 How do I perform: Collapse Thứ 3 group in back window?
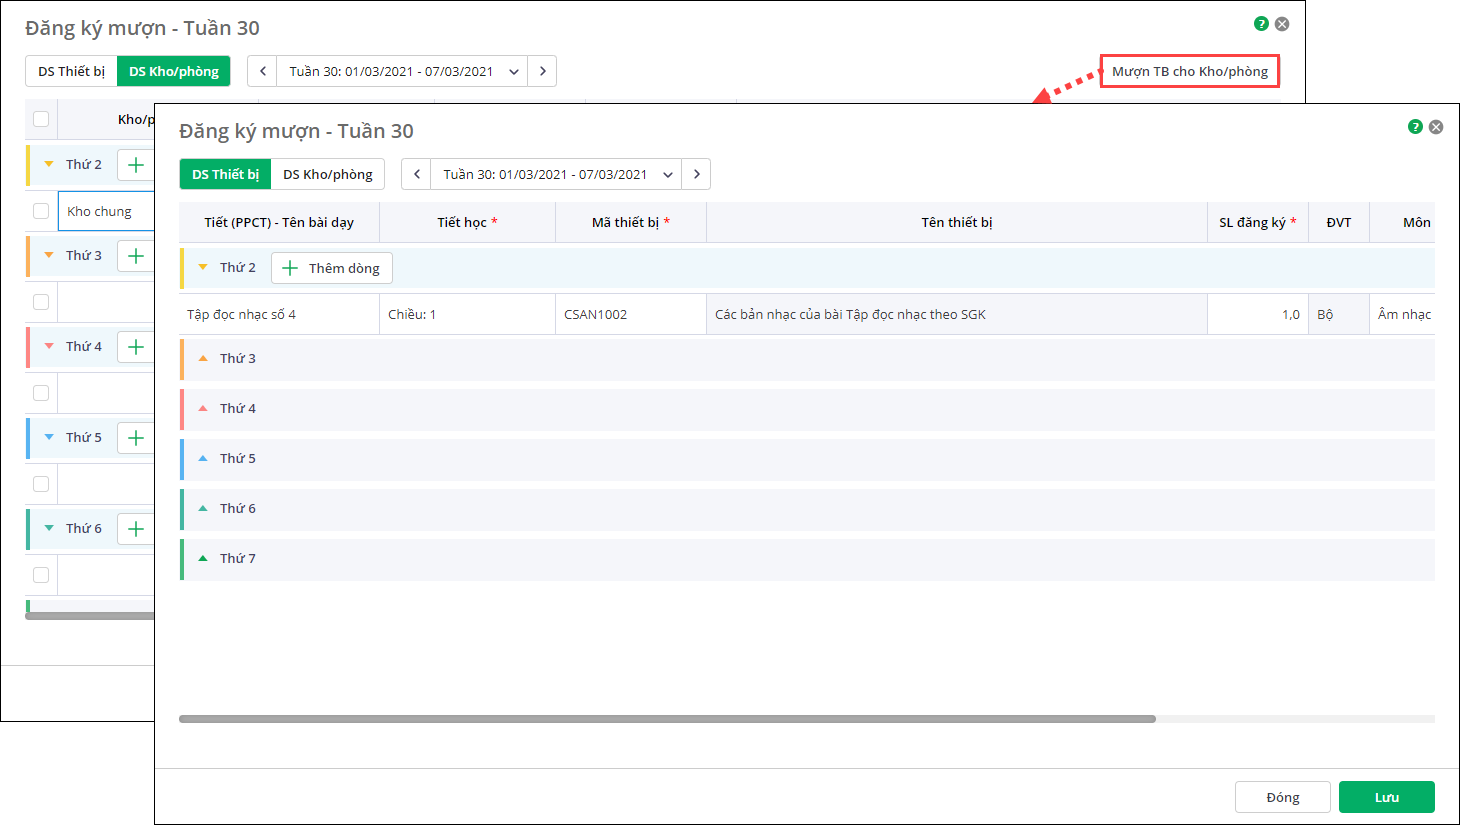click(x=49, y=255)
